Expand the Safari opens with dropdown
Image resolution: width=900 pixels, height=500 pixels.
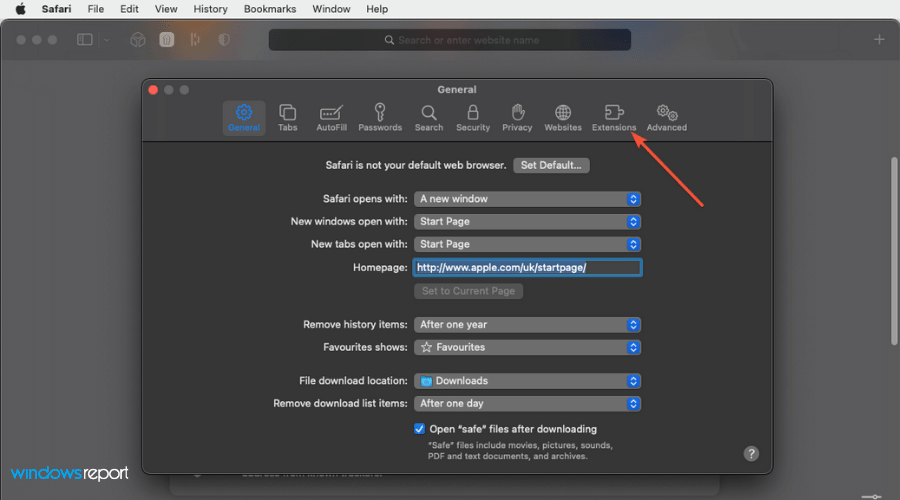(x=527, y=199)
